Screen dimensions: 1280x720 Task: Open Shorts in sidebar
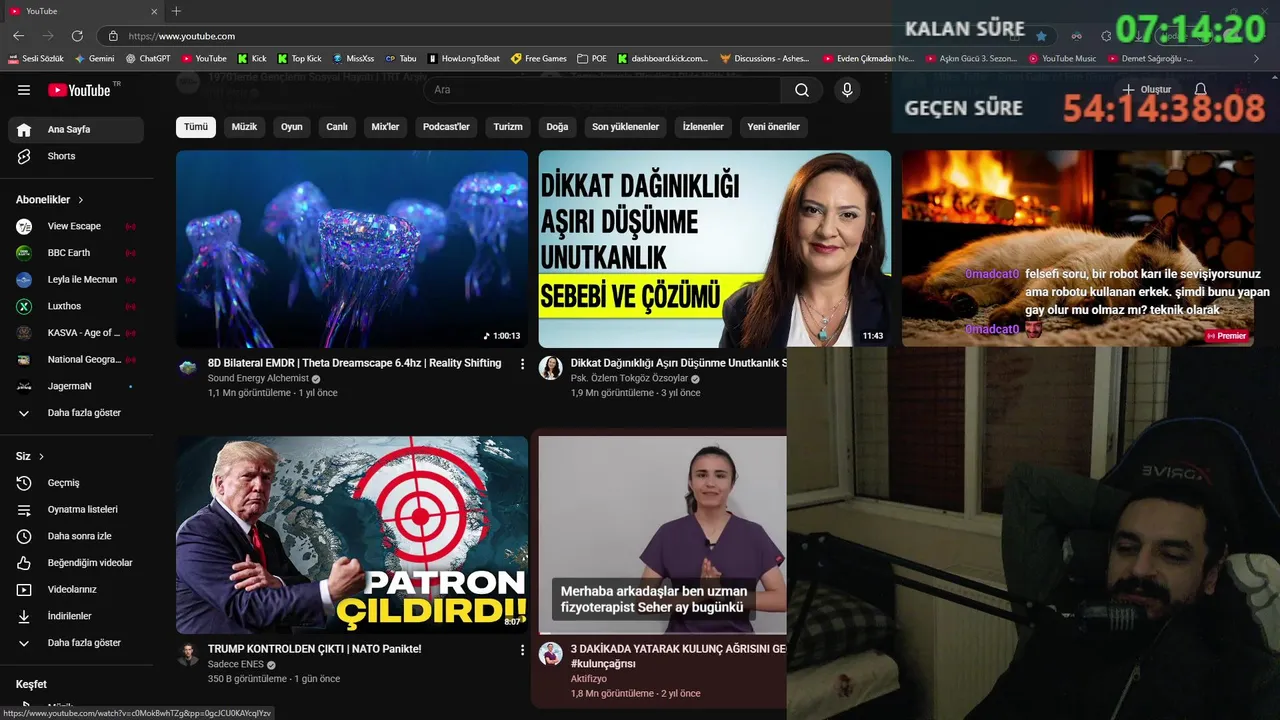point(76,156)
